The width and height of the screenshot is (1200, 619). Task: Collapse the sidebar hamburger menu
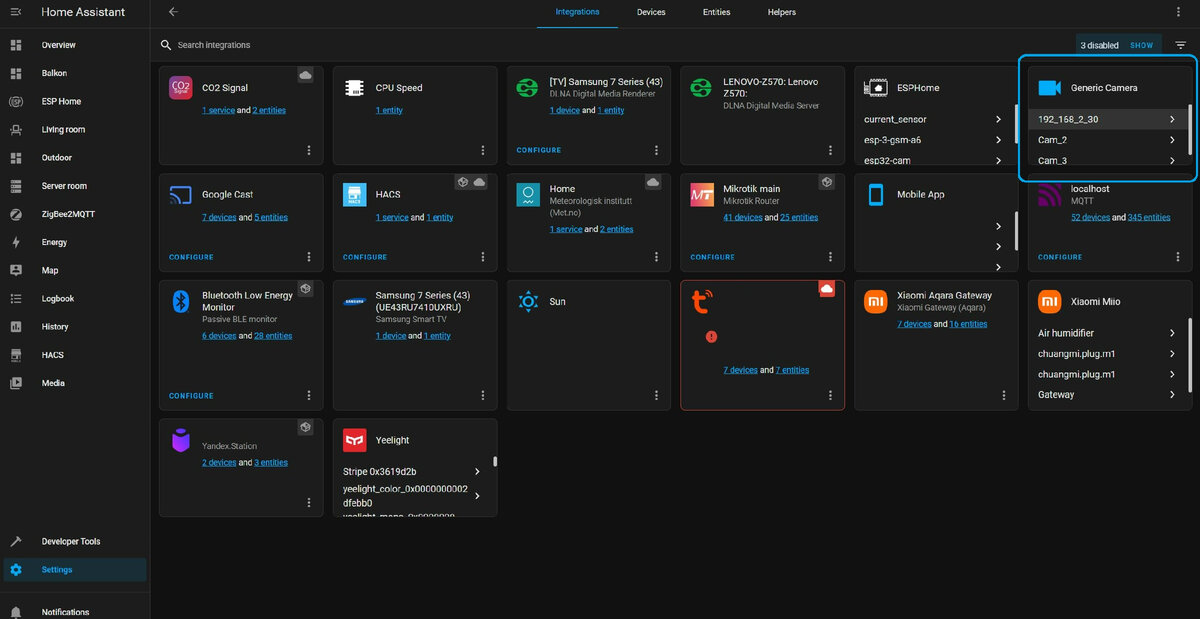click(16, 12)
